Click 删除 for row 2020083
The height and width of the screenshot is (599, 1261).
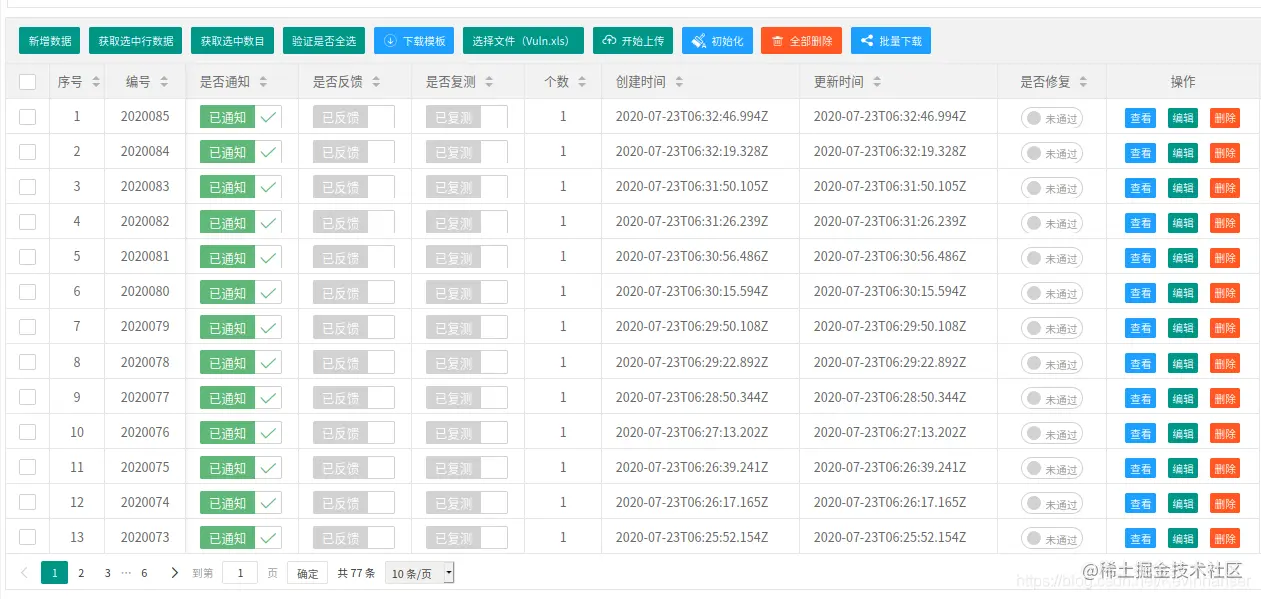(x=1225, y=188)
